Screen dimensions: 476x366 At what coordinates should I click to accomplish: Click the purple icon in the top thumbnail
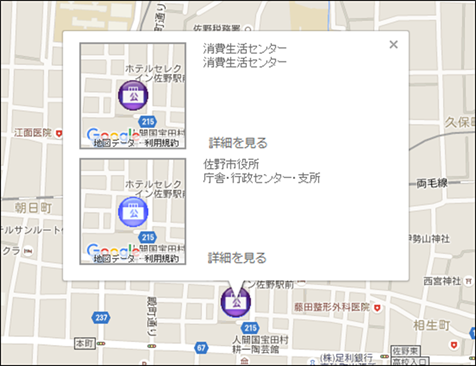tap(133, 95)
